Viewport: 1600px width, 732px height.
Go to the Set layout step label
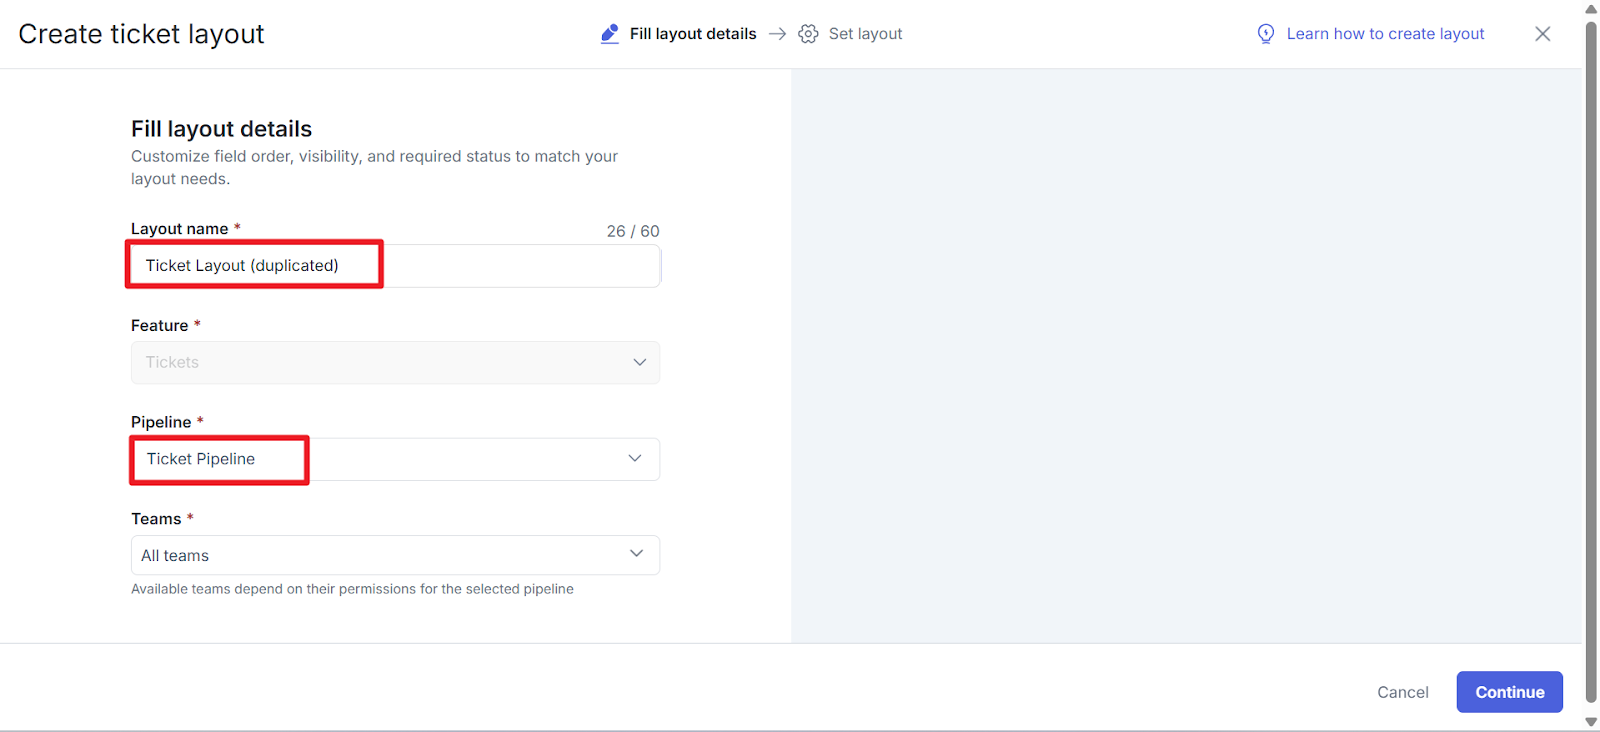coord(865,34)
